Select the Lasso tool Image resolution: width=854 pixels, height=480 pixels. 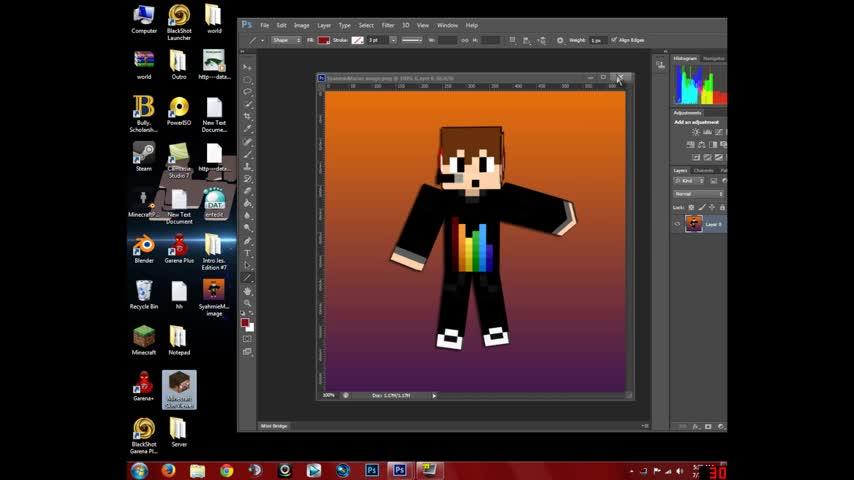coord(247,92)
